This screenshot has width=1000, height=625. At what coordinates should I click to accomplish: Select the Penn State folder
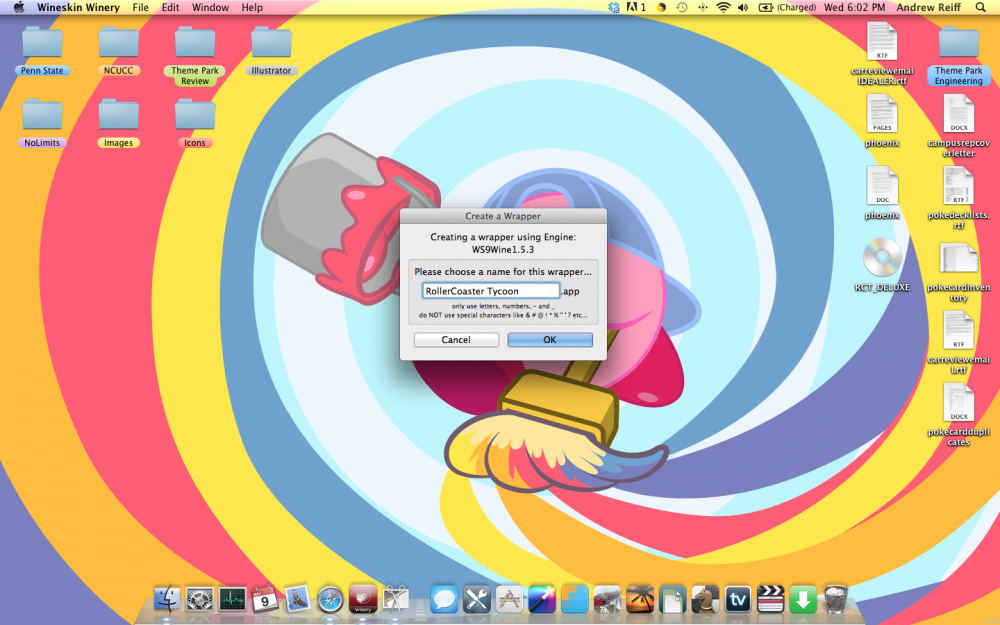point(42,44)
